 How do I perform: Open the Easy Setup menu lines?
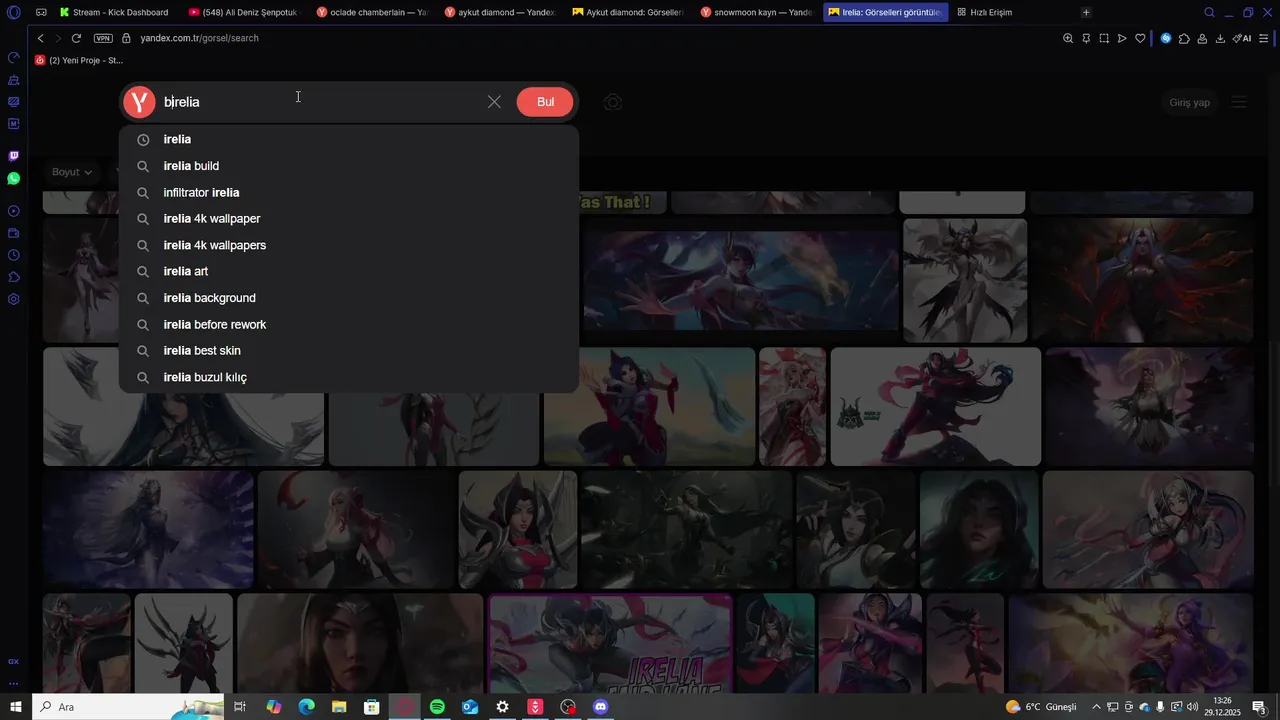click(1265, 38)
